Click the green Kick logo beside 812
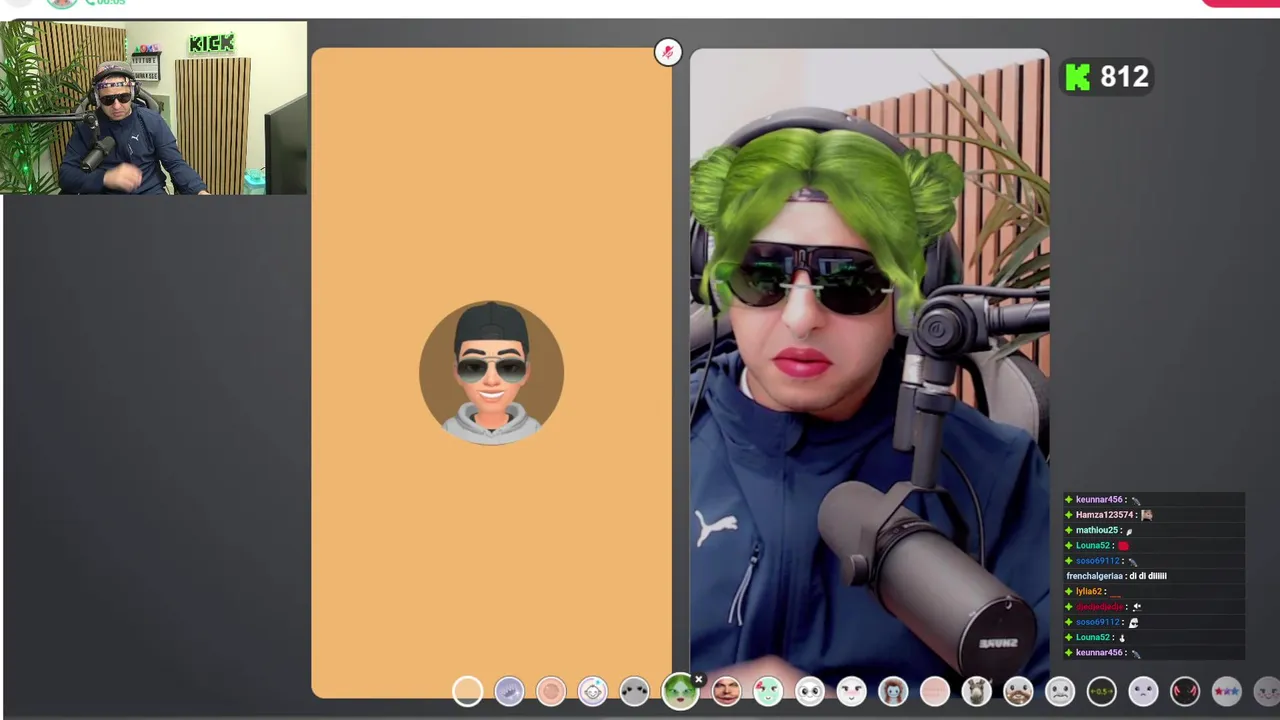Image resolution: width=1280 pixels, height=720 pixels. [1077, 77]
